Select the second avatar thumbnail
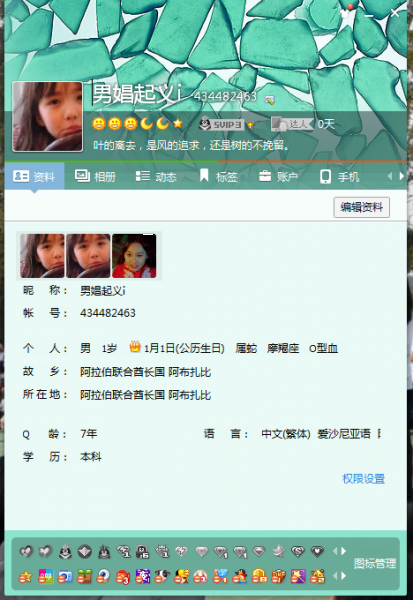This screenshot has width=413, height=600. (x=88, y=256)
